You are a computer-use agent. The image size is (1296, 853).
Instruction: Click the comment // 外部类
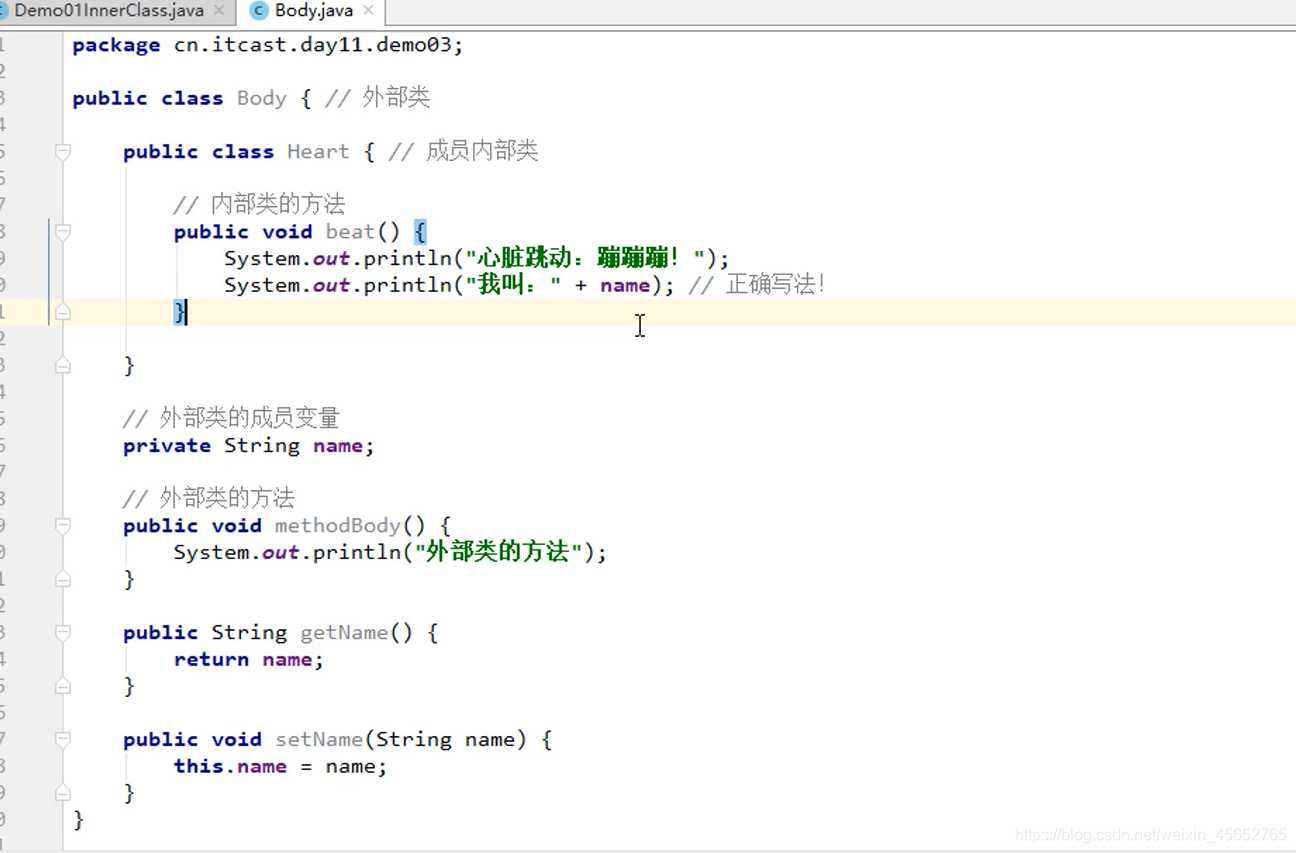(378, 98)
